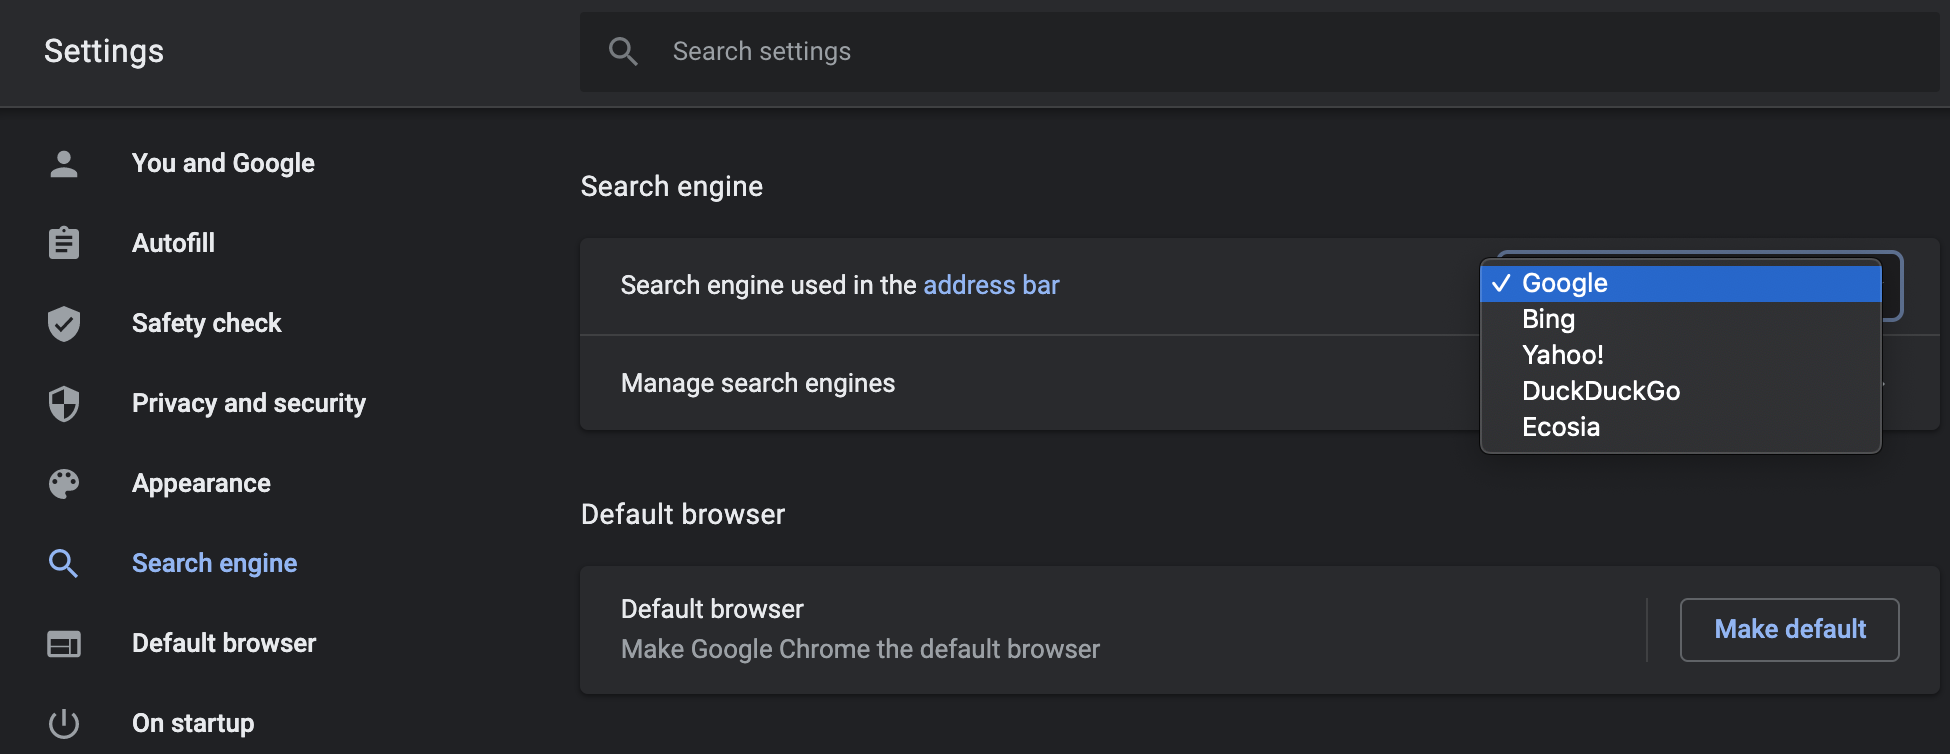This screenshot has height=754, width=1950.
Task: Open the Privacy and security section
Action: click(248, 403)
